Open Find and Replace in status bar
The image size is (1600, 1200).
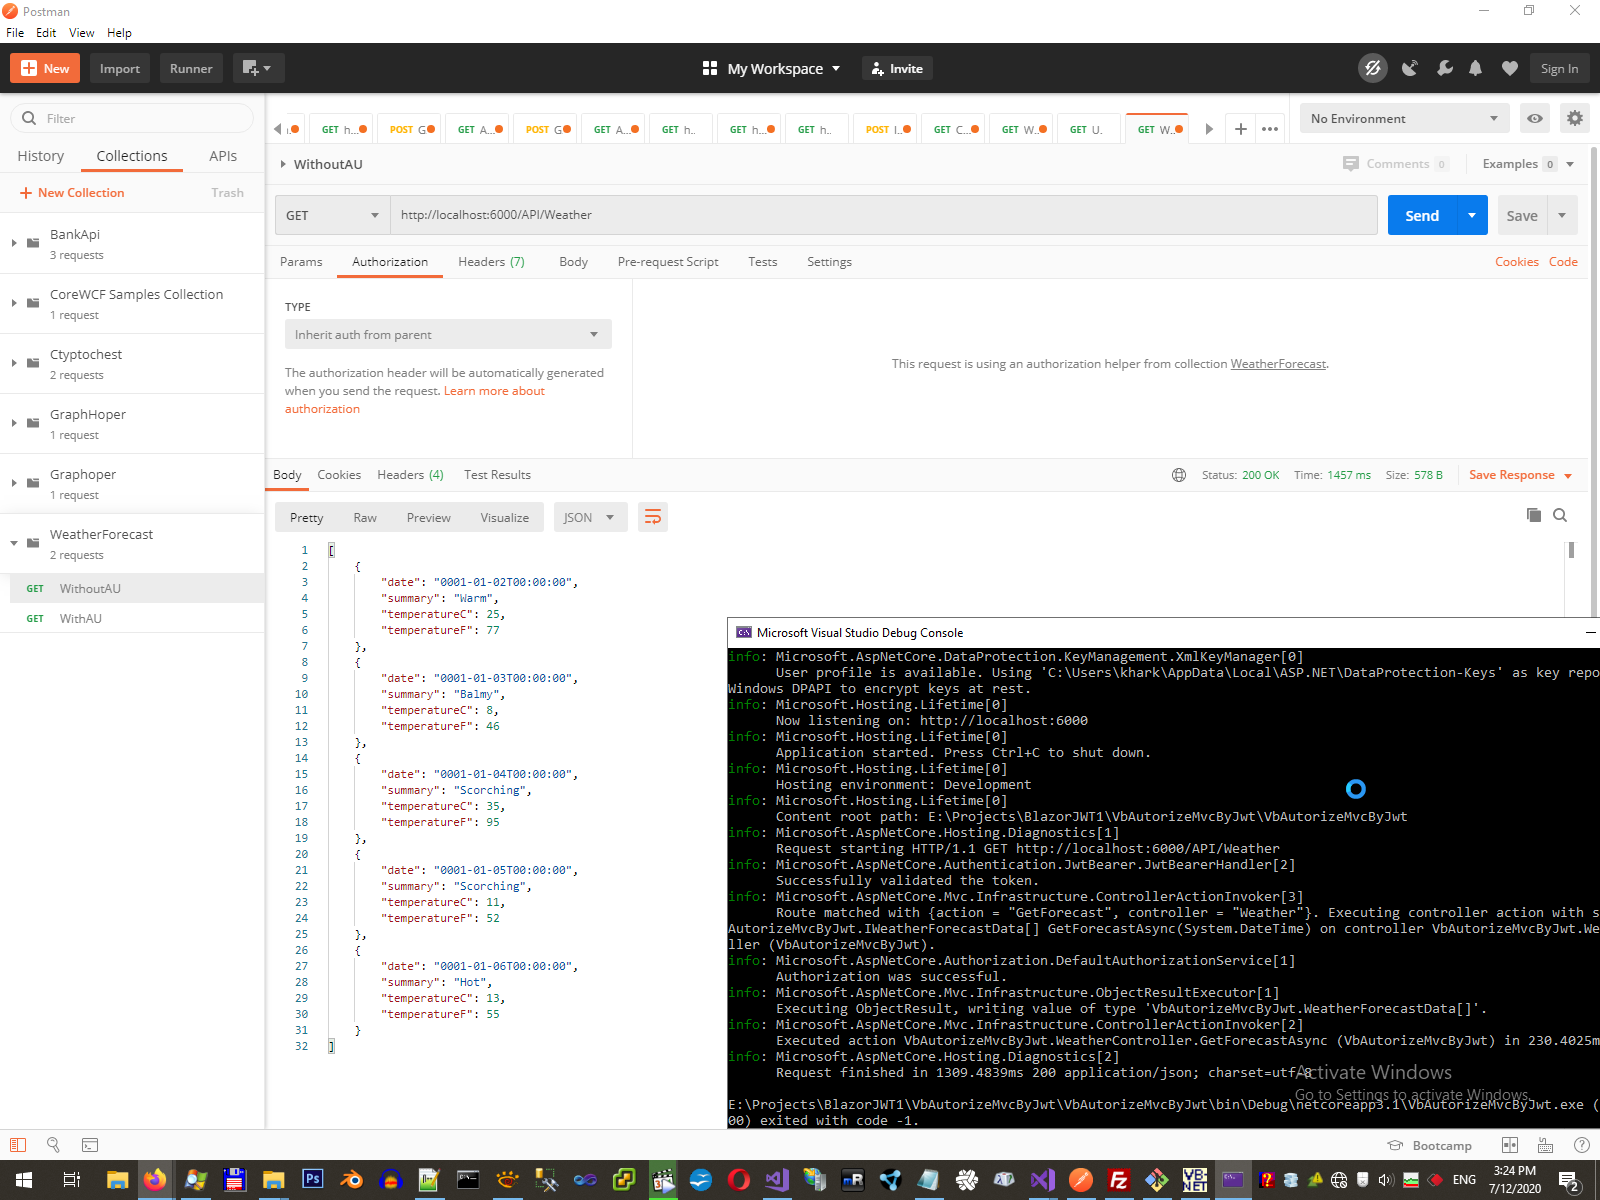click(53, 1145)
